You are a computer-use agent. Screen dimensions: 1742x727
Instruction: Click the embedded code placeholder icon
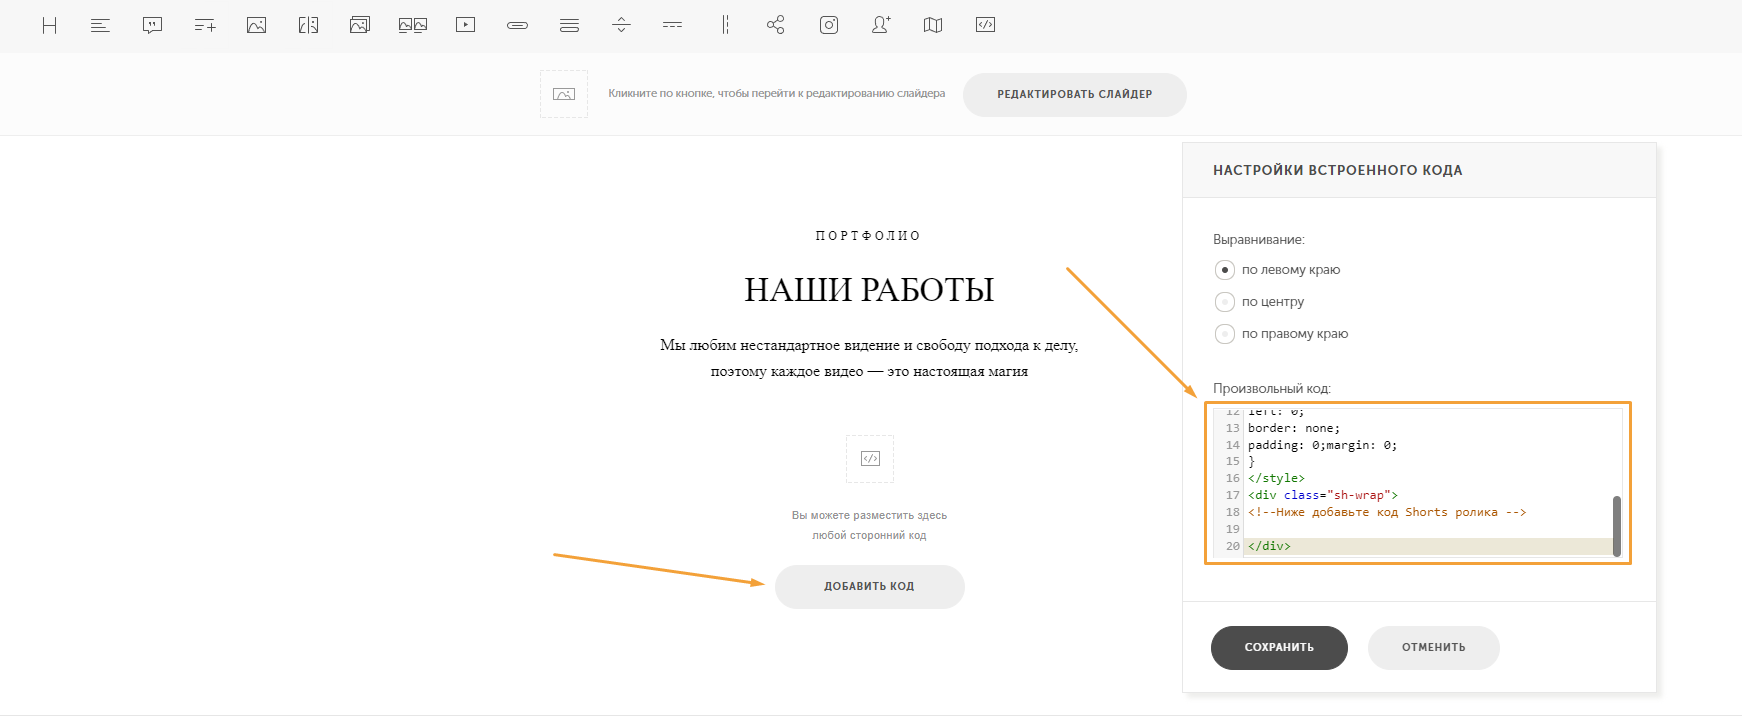(x=870, y=459)
